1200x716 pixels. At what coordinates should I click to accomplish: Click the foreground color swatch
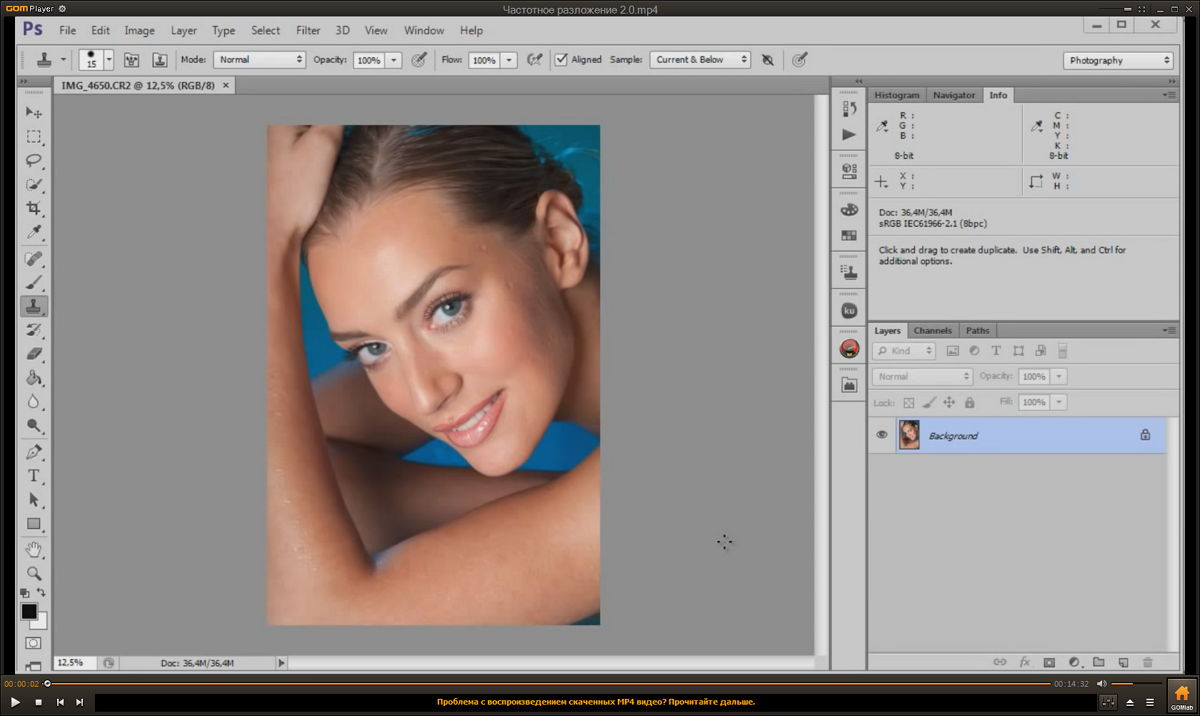click(29, 611)
